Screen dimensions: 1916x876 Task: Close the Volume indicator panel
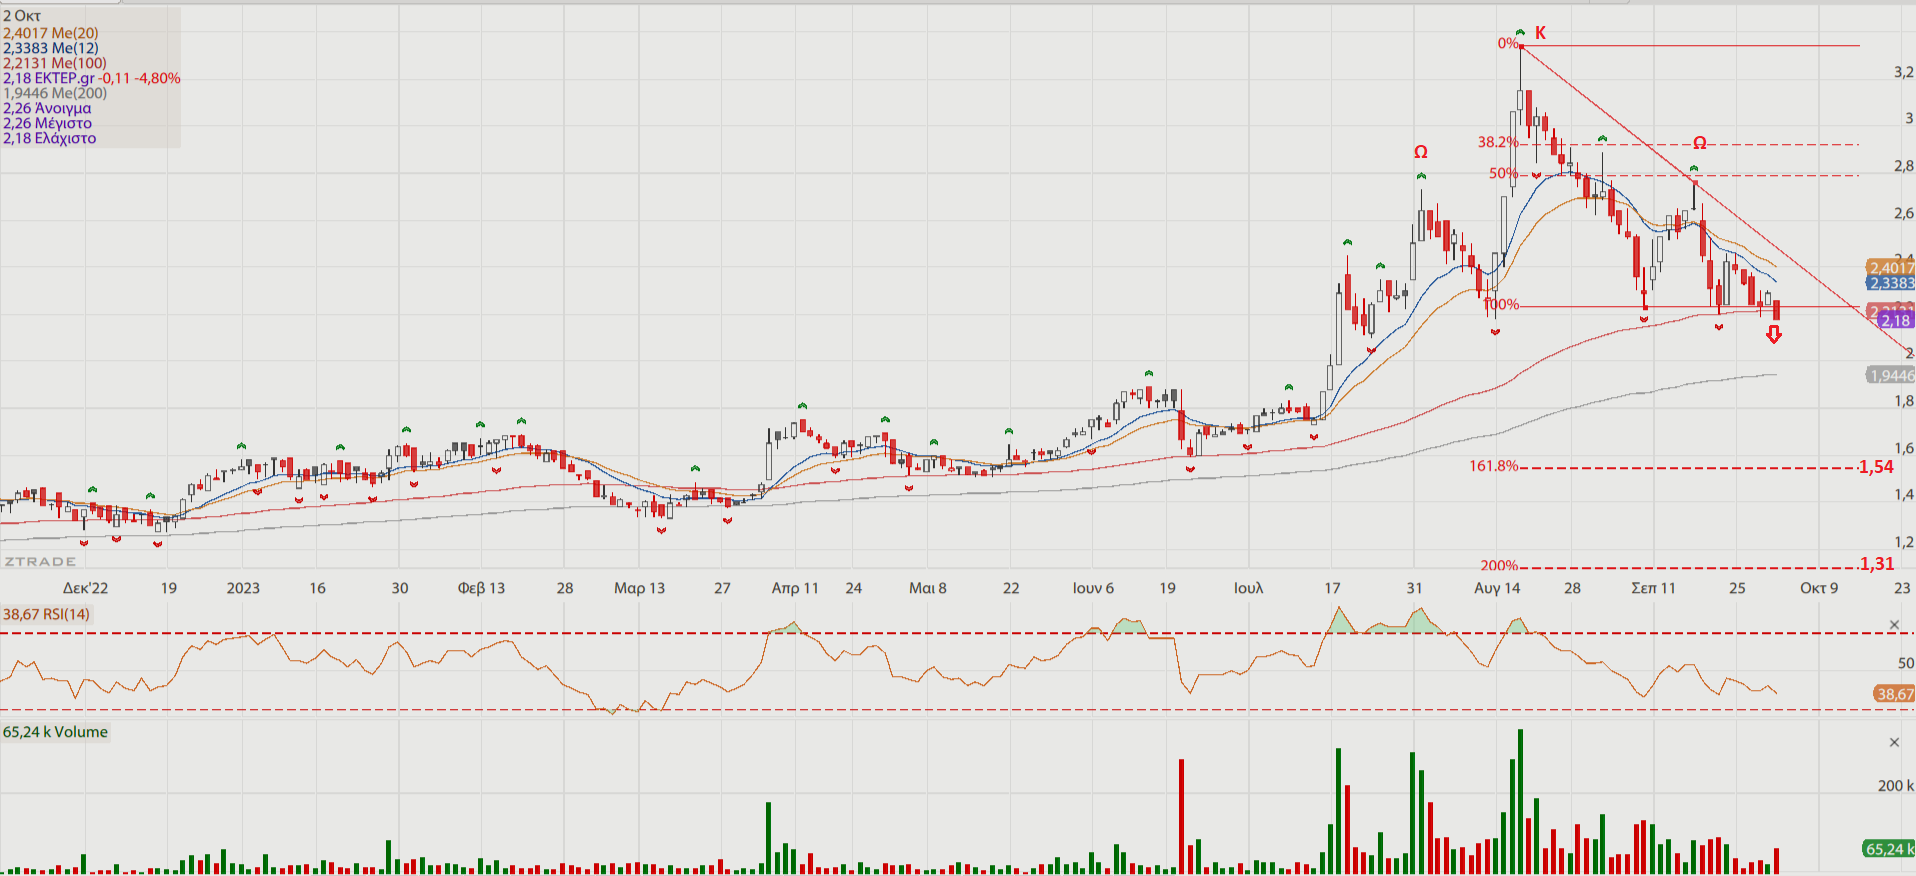pyautogui.click(x=1893, y=742)
